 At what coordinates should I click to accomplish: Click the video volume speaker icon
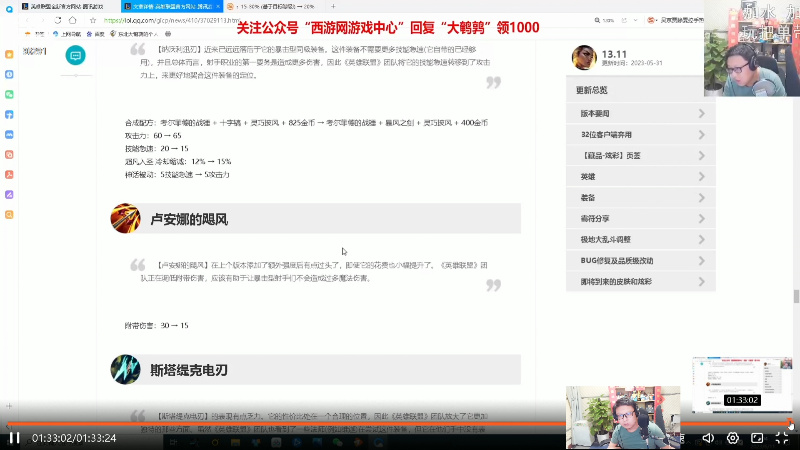(x=708, y=438)
